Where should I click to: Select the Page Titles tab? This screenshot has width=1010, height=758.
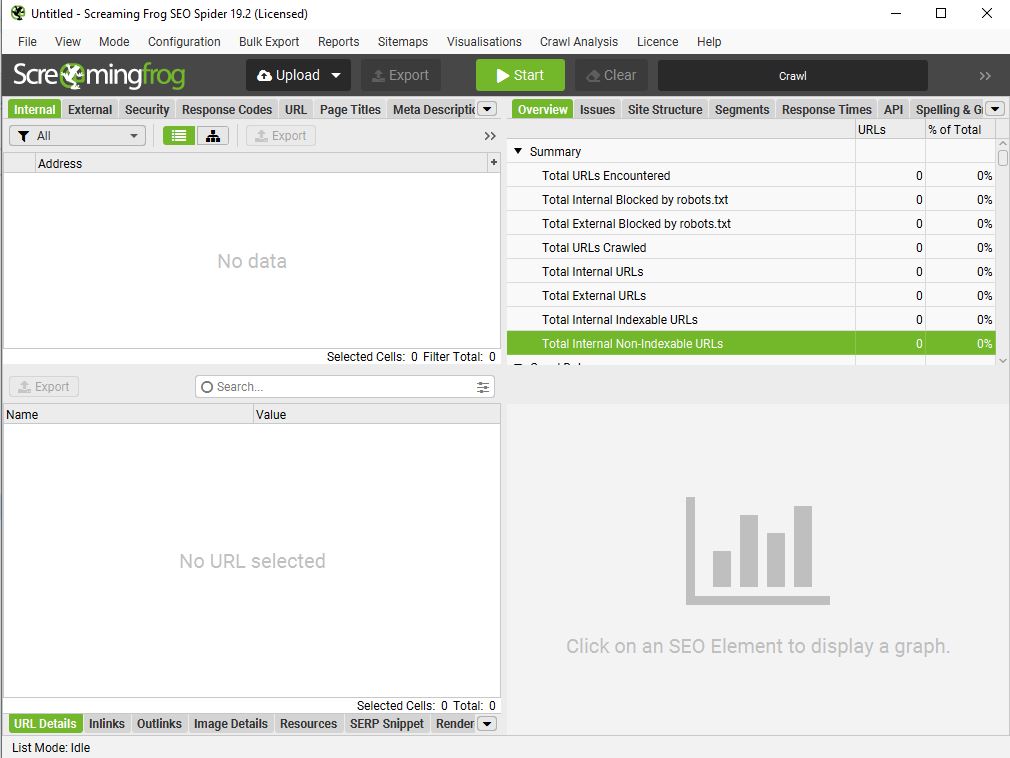[350, 109]
